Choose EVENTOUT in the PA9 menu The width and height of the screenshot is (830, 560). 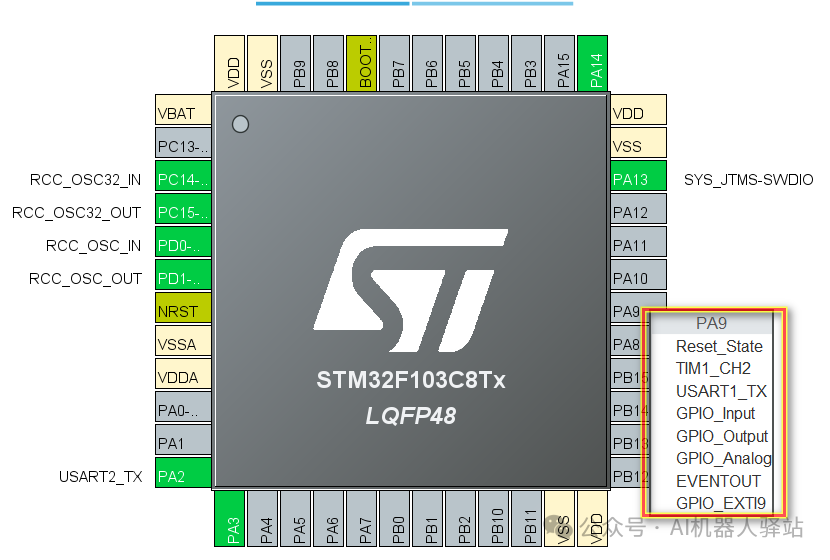click(x=718, y=481)
